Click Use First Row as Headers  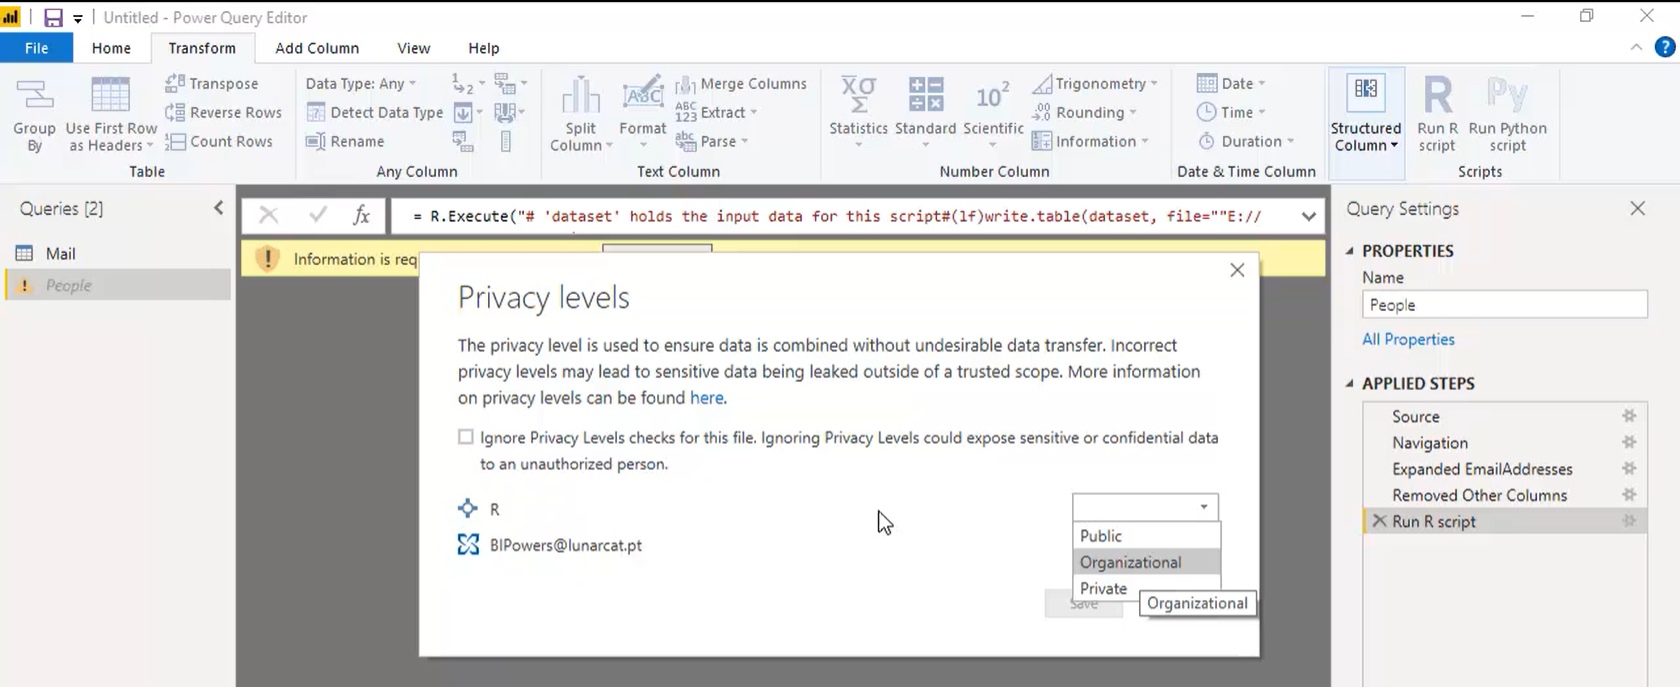(111, 116)
